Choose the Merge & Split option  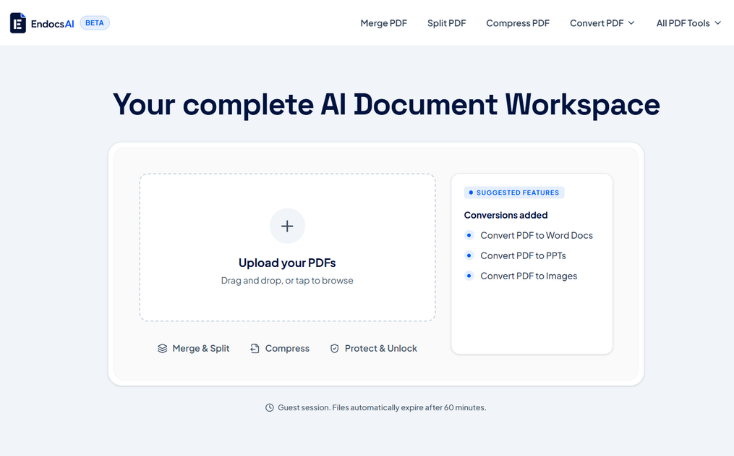click(193, 348)
